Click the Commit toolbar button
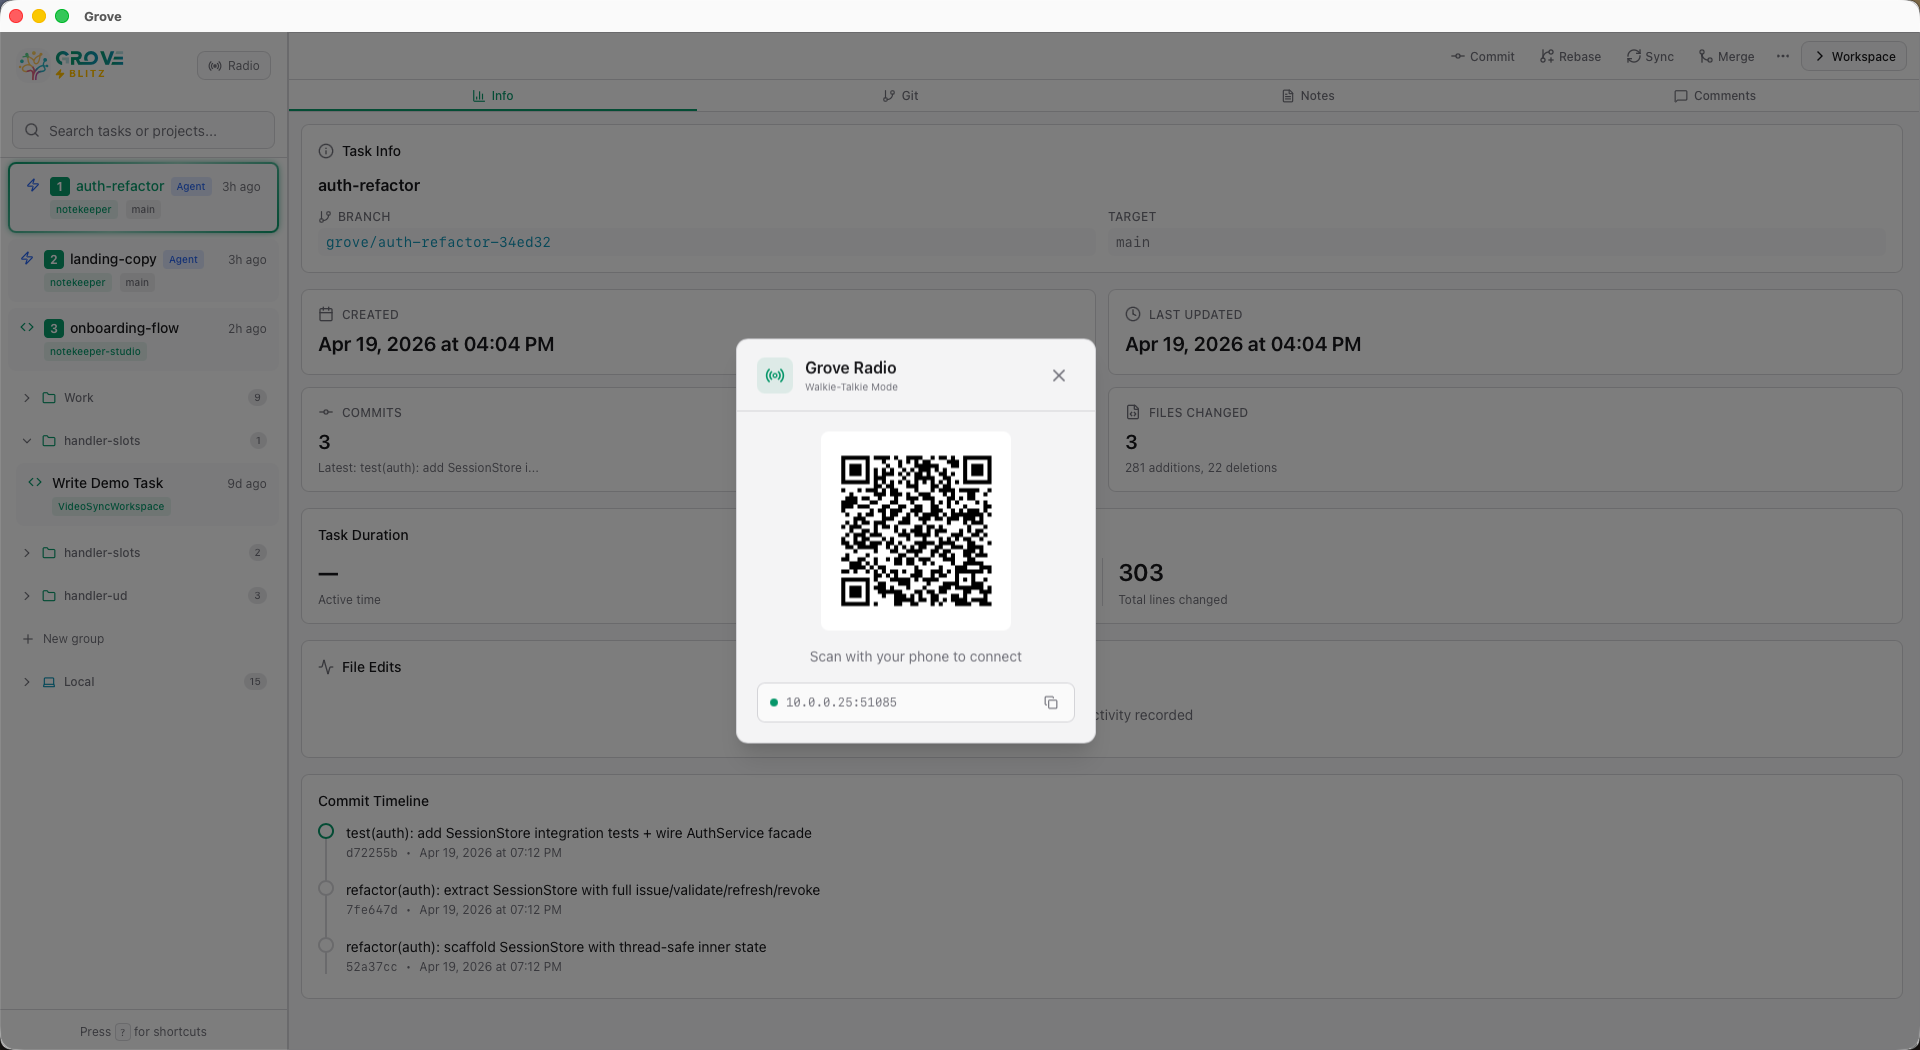 point(1483,57)
